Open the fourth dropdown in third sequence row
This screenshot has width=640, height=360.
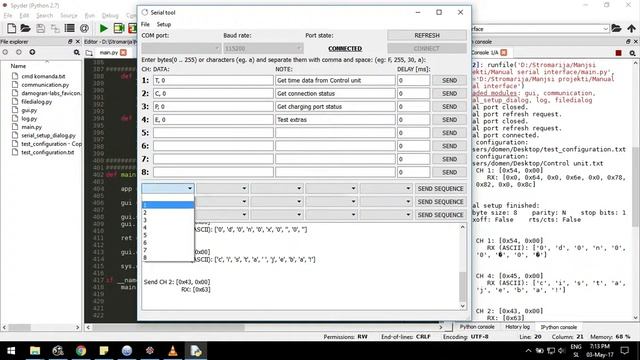(332, 215)
